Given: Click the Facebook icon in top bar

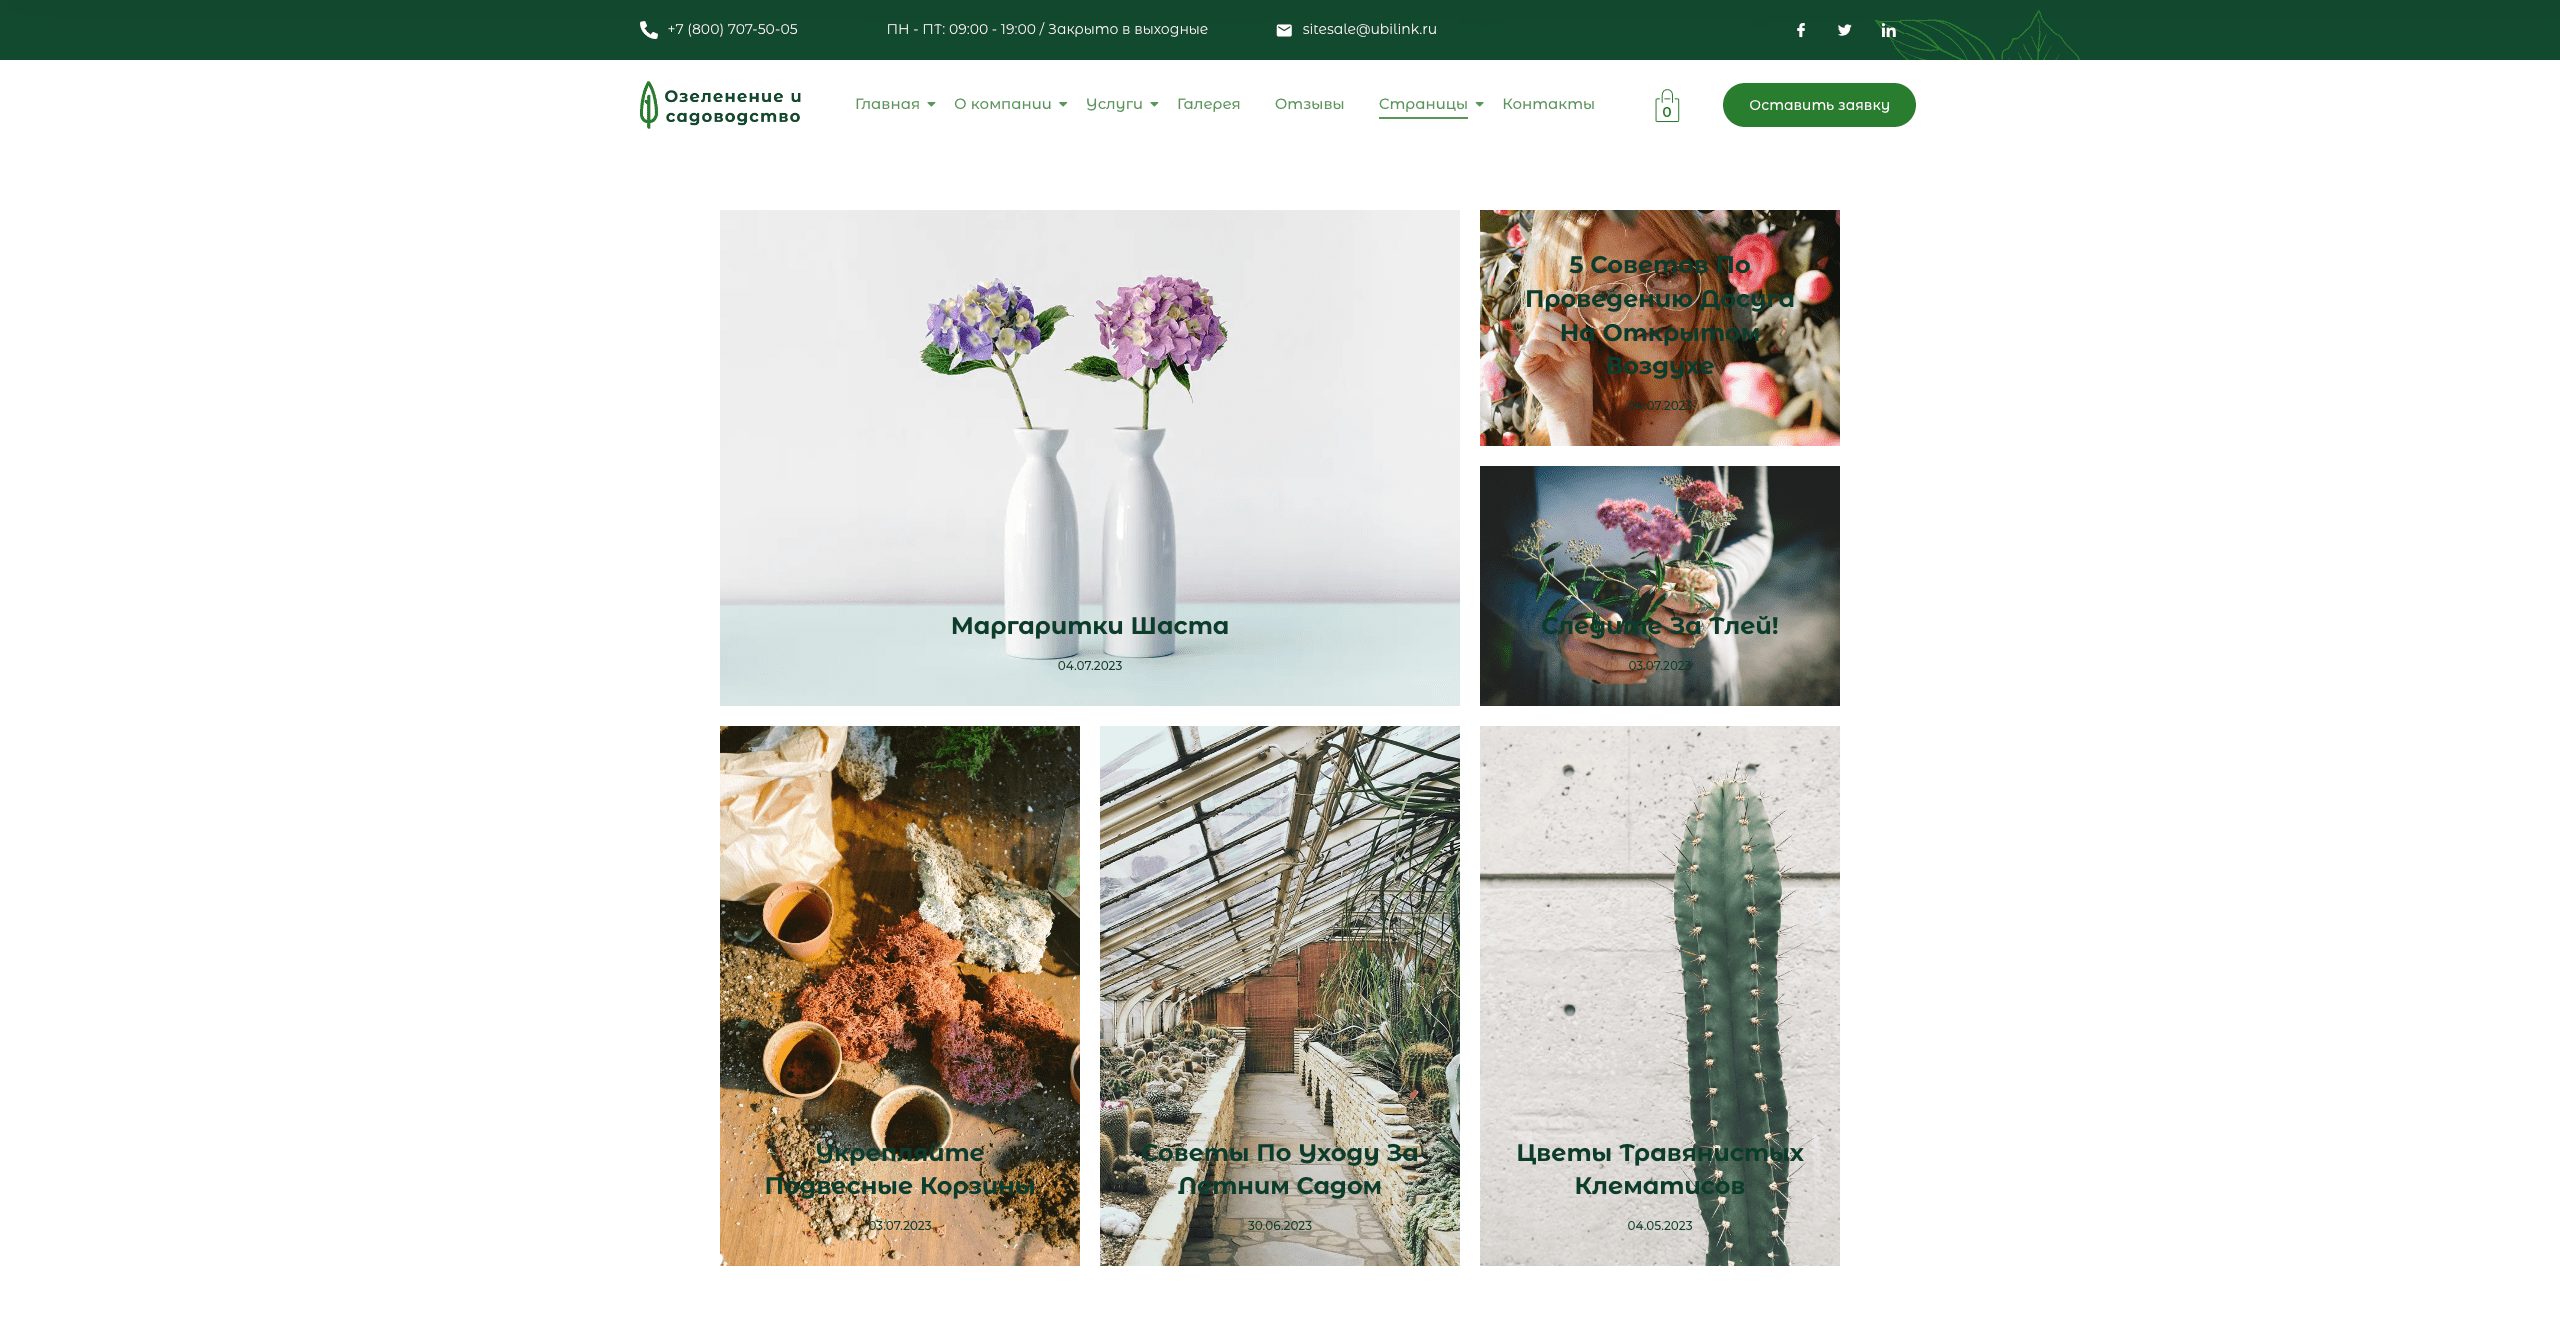Looking at the screenshot, I should [x=1800, y=30].
